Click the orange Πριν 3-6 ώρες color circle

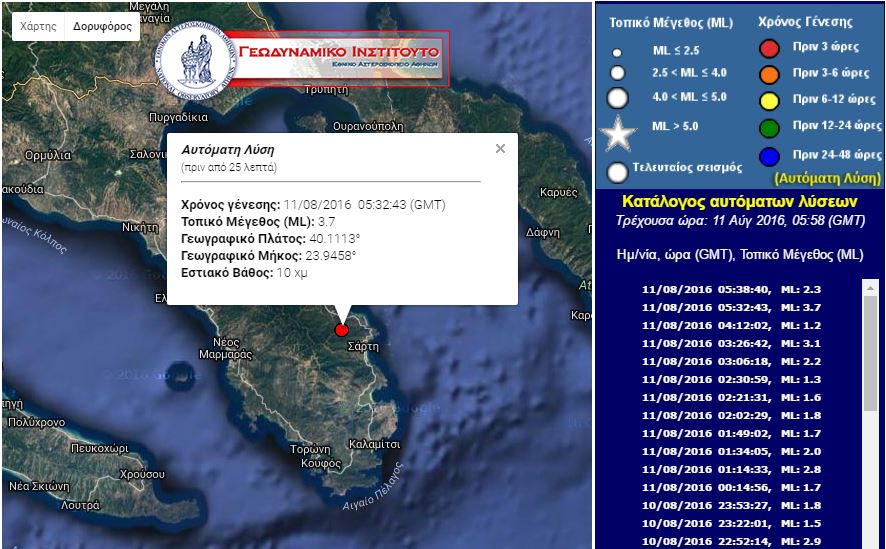coord(769,73)
